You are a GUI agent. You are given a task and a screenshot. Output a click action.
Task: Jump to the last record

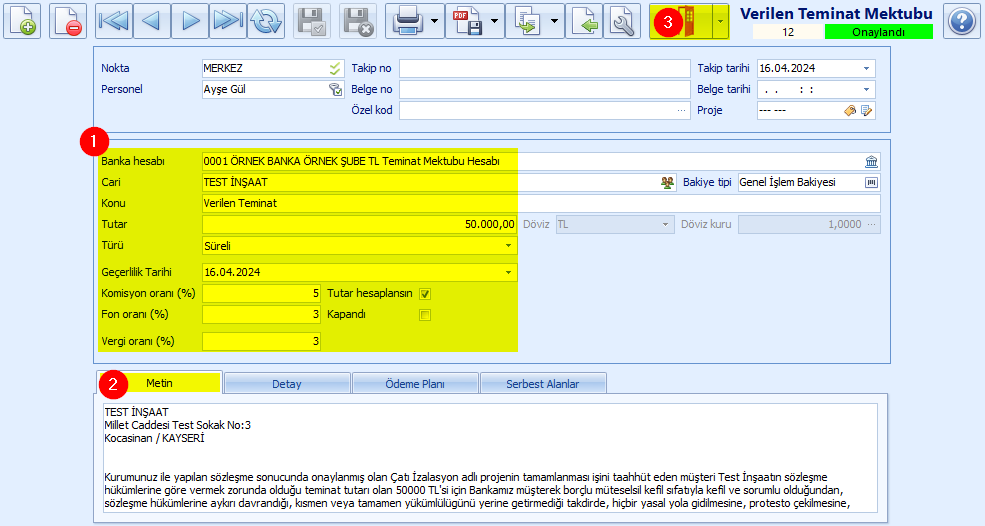[x=228, y=21]
